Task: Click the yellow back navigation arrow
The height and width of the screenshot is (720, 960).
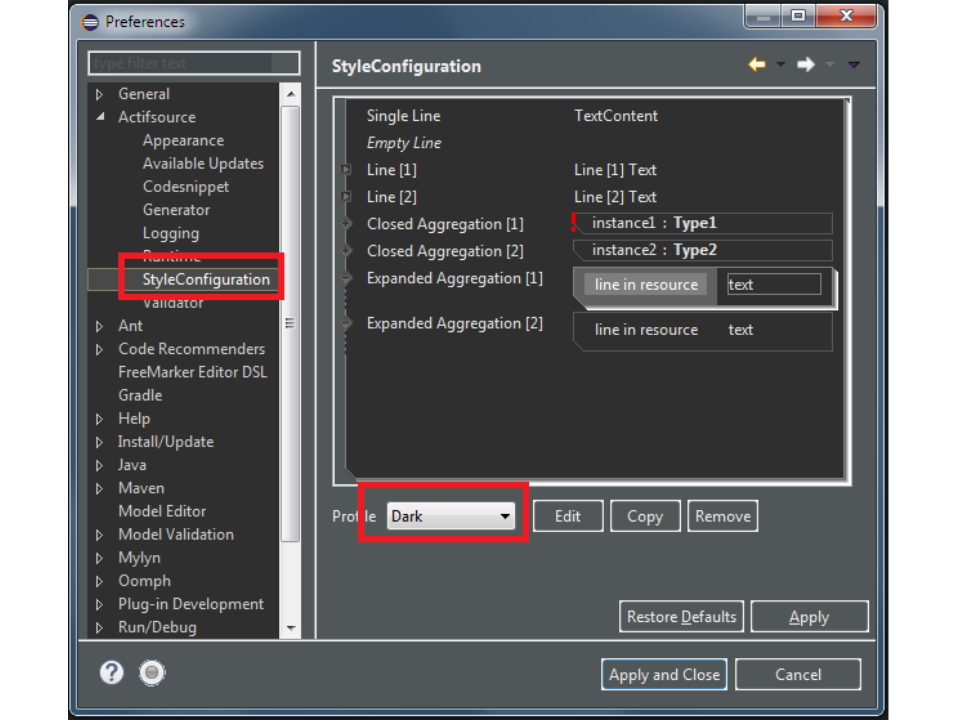Action: click(x=757, y=65)
